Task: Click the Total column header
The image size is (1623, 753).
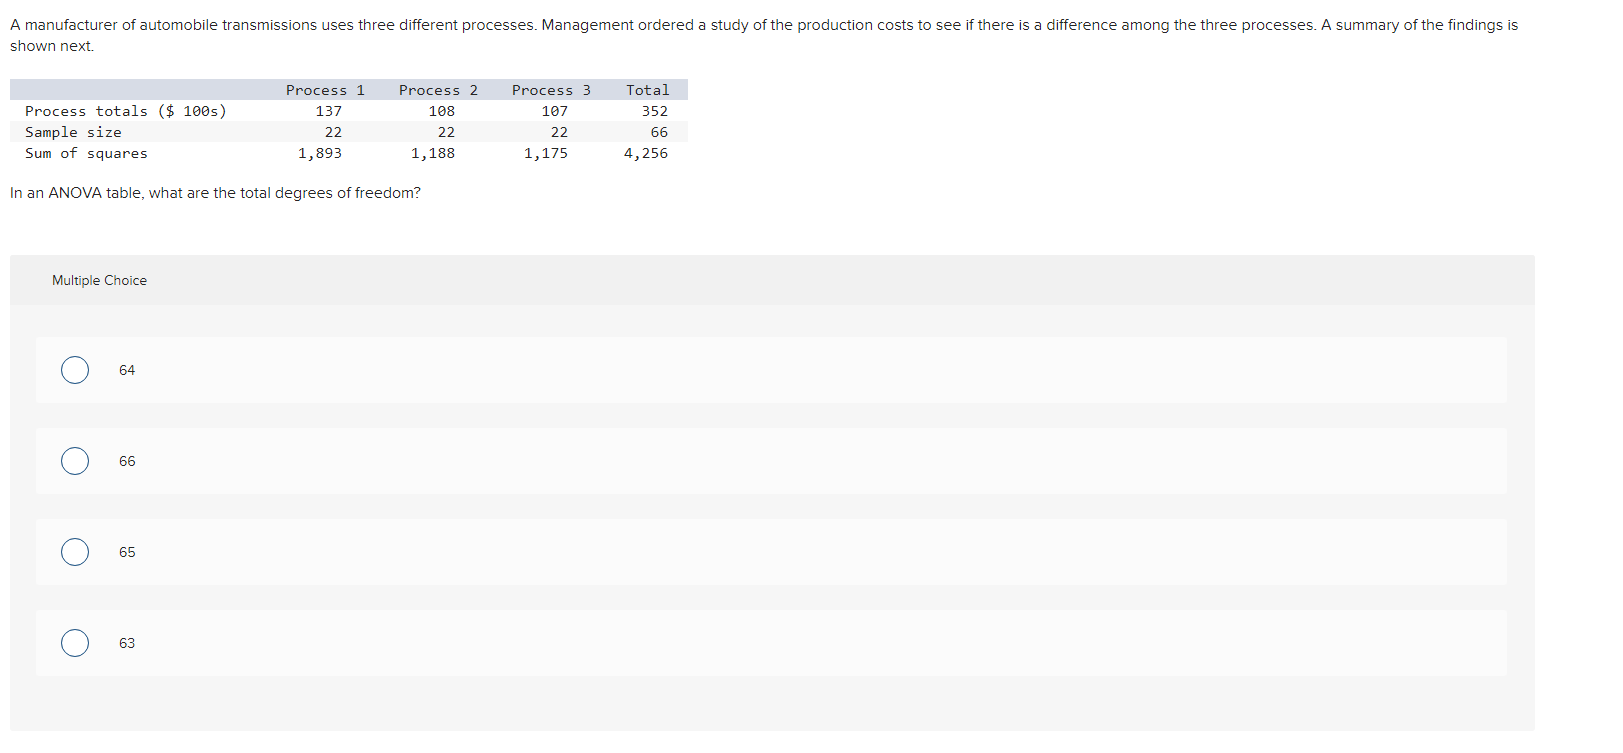Action: coord(648,89)
